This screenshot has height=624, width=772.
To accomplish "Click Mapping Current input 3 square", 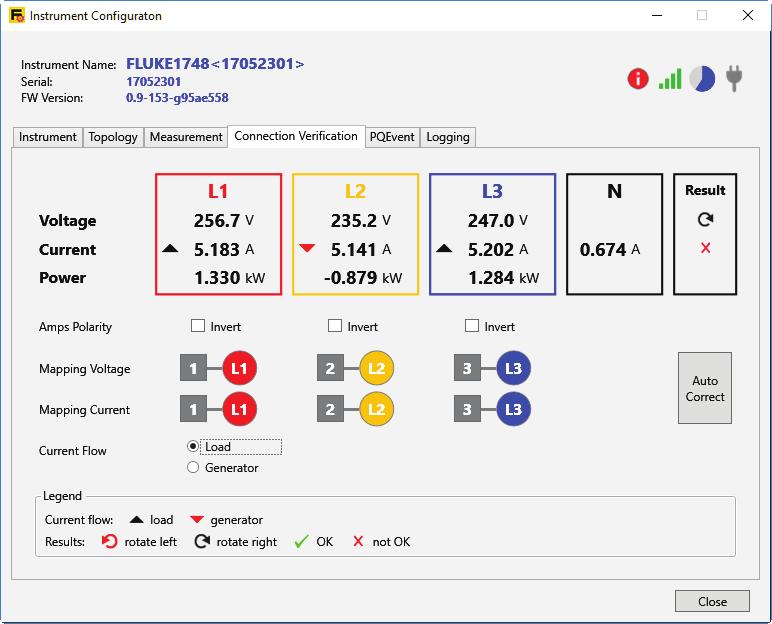I will pyautogui.click(x=467, y=409).
